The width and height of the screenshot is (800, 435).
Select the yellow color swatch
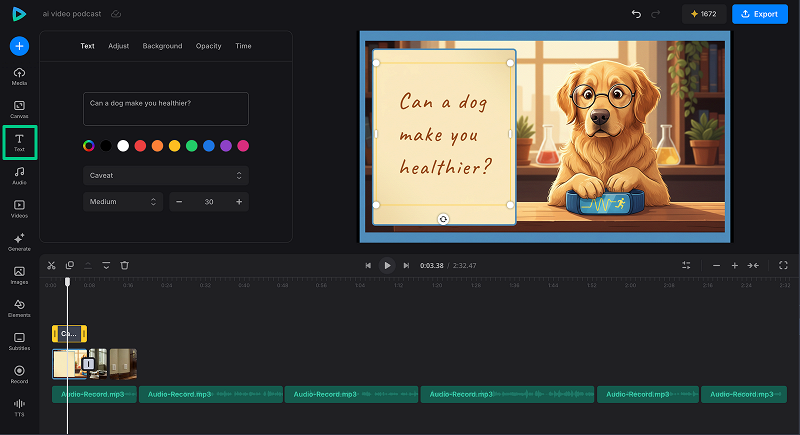click(x=174, y=146)
